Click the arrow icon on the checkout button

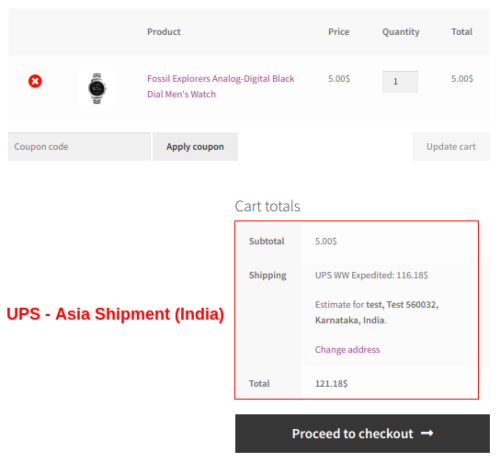coord(427,433)
